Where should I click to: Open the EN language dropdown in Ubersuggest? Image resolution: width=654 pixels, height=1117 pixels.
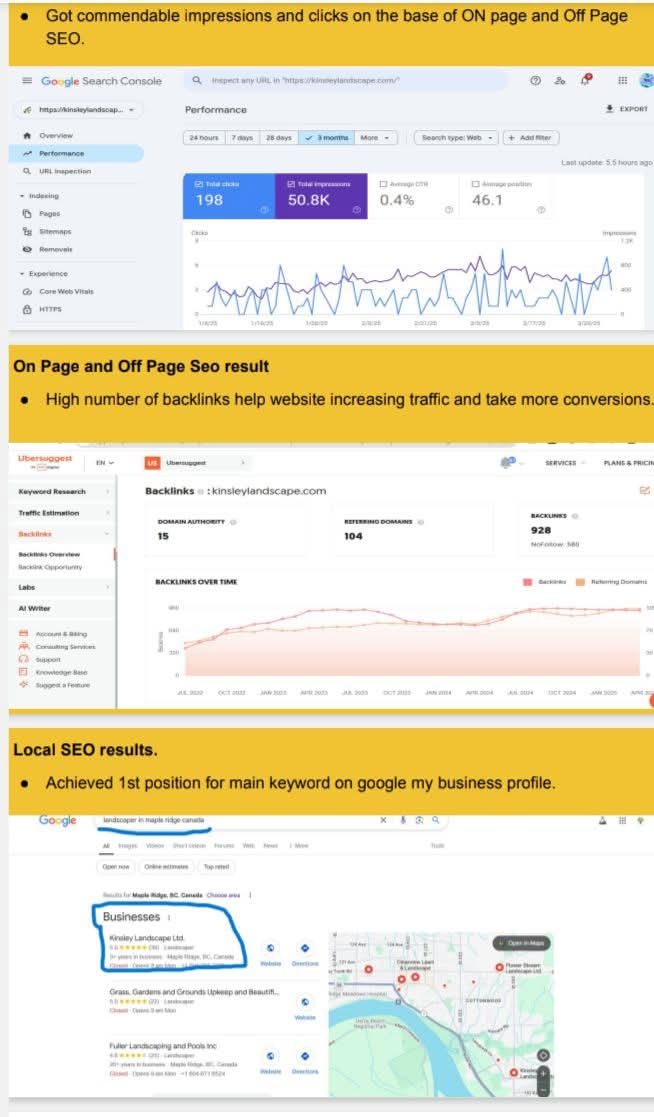(105, 463)
